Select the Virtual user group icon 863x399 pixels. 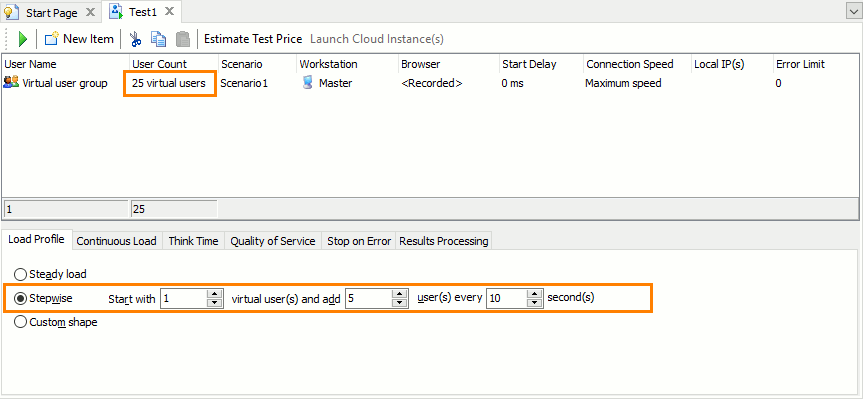11,83
